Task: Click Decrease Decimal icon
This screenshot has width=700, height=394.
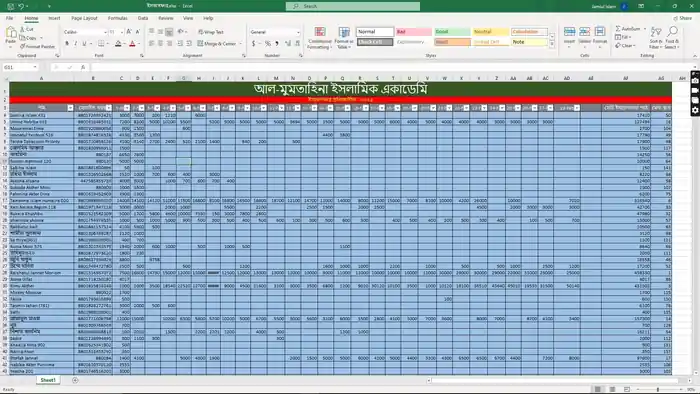Action: pyautogui.click(x=297, y=43)
